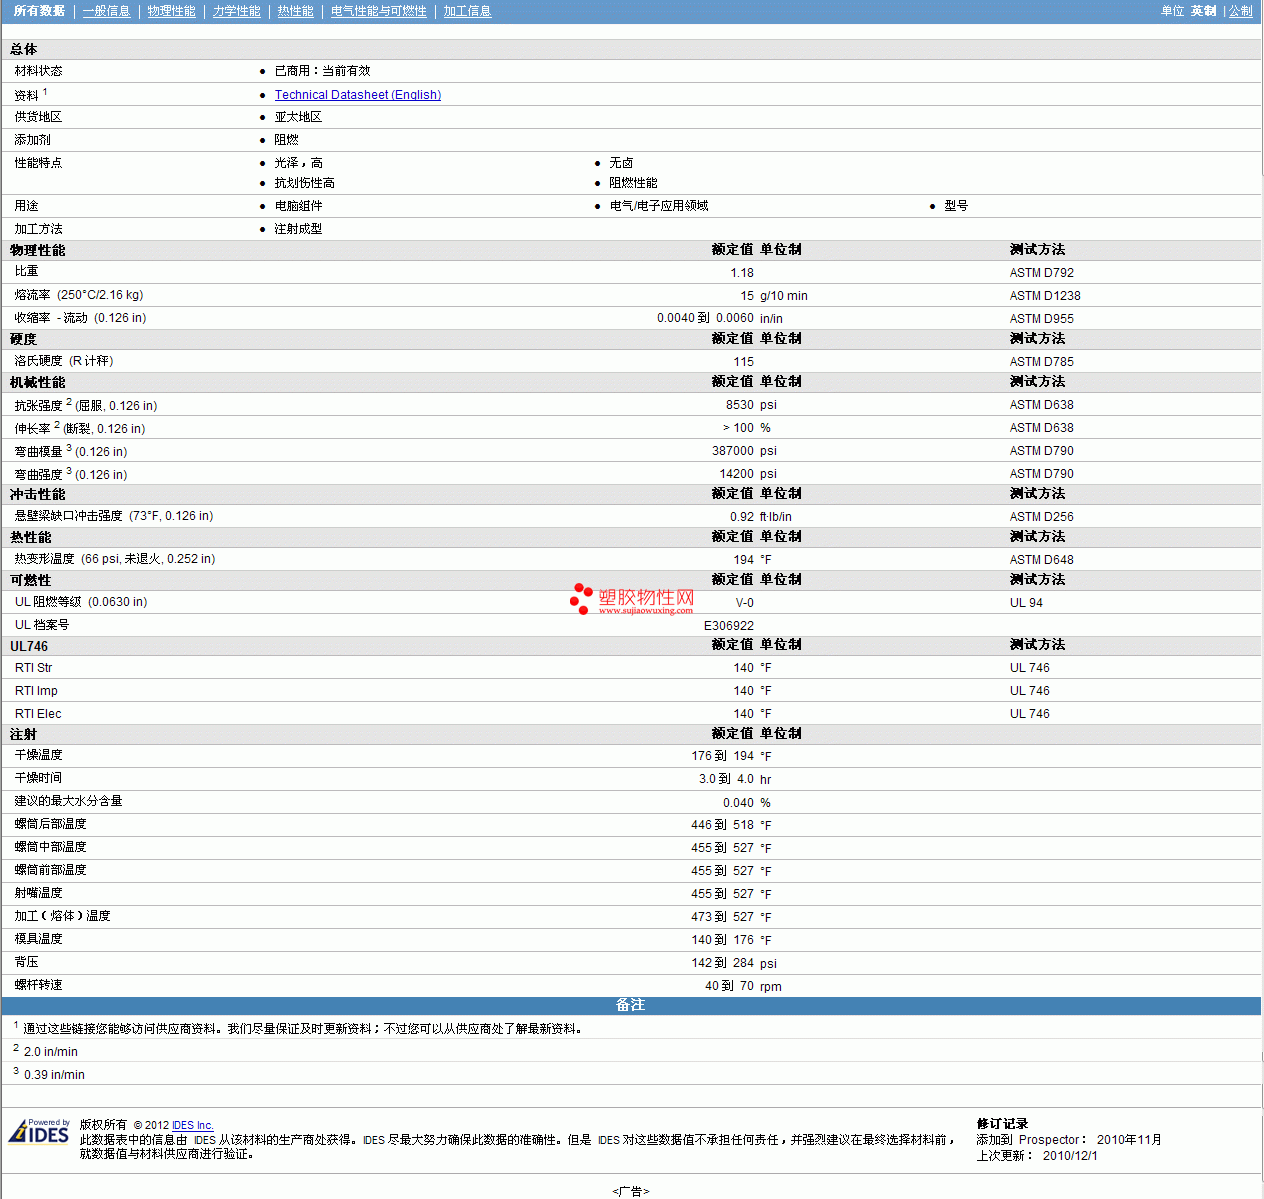The height and width of the screenshot is (1199, 1264).
Task: Switch to the 力学性能 tab
Action: 236,11
